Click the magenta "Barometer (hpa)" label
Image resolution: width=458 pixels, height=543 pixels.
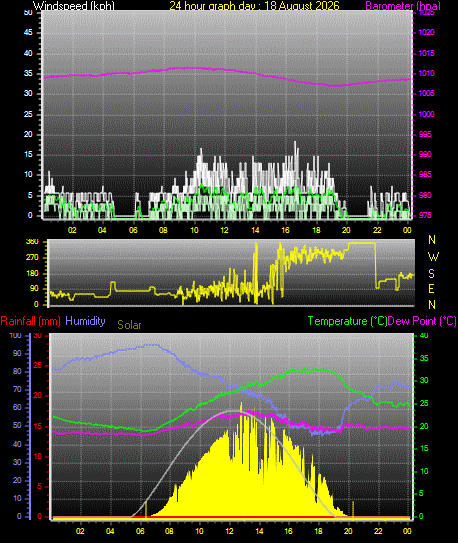[x=403, y=6]
